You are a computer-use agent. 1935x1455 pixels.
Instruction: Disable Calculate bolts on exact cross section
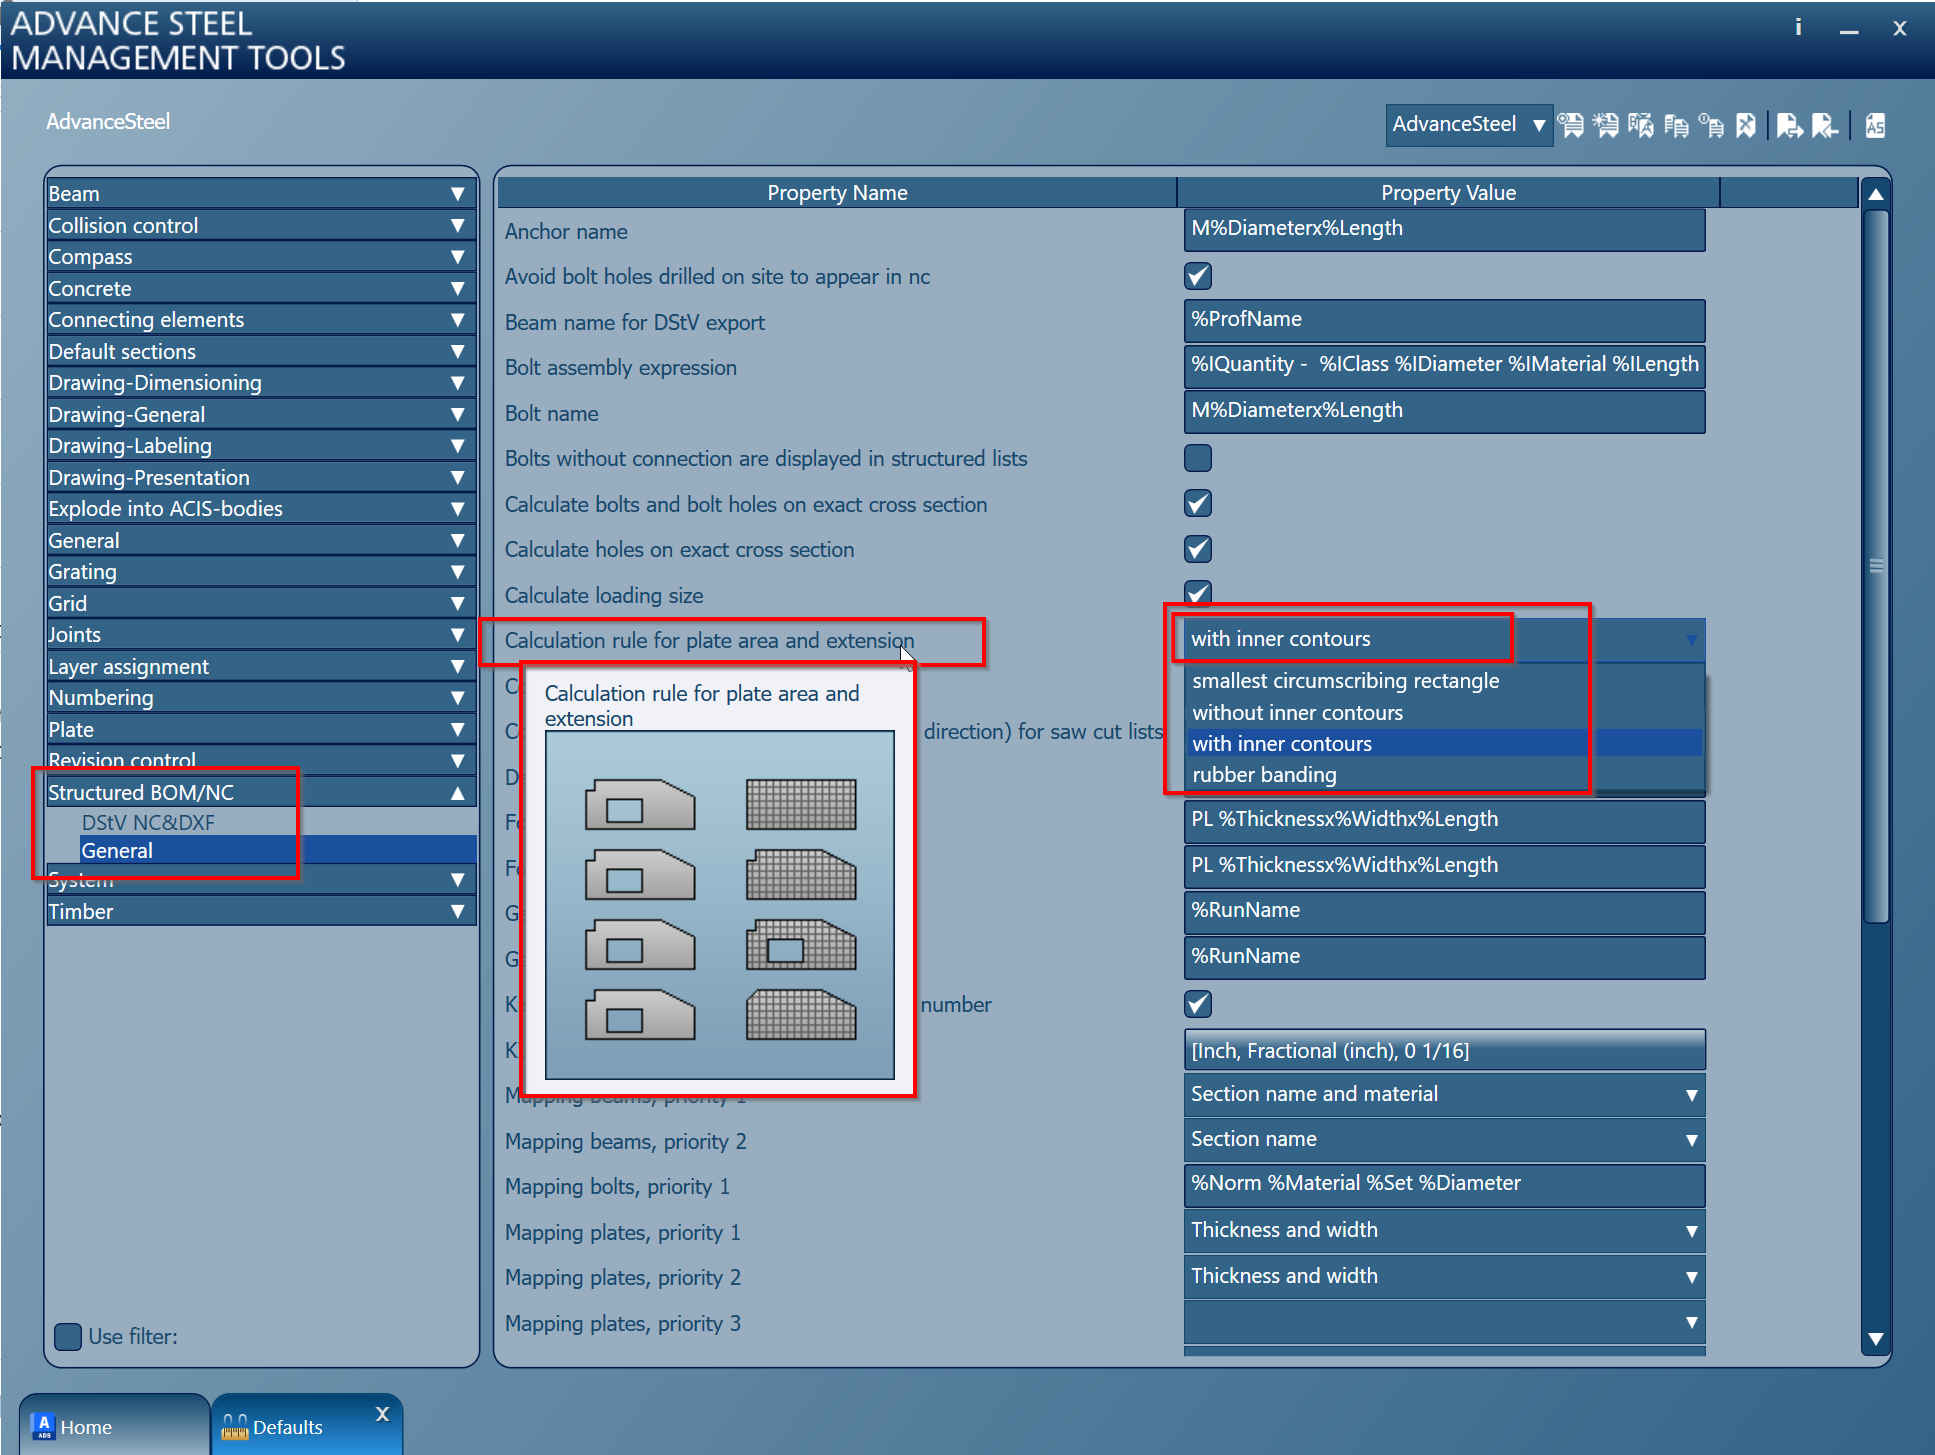coord(1197,503)
